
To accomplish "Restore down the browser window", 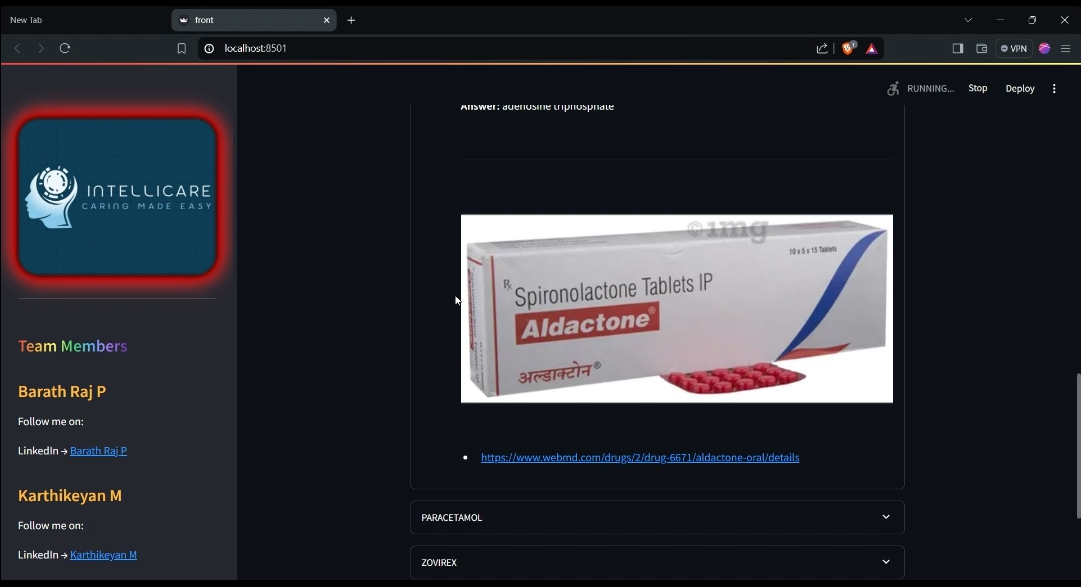I will 1032,20.
